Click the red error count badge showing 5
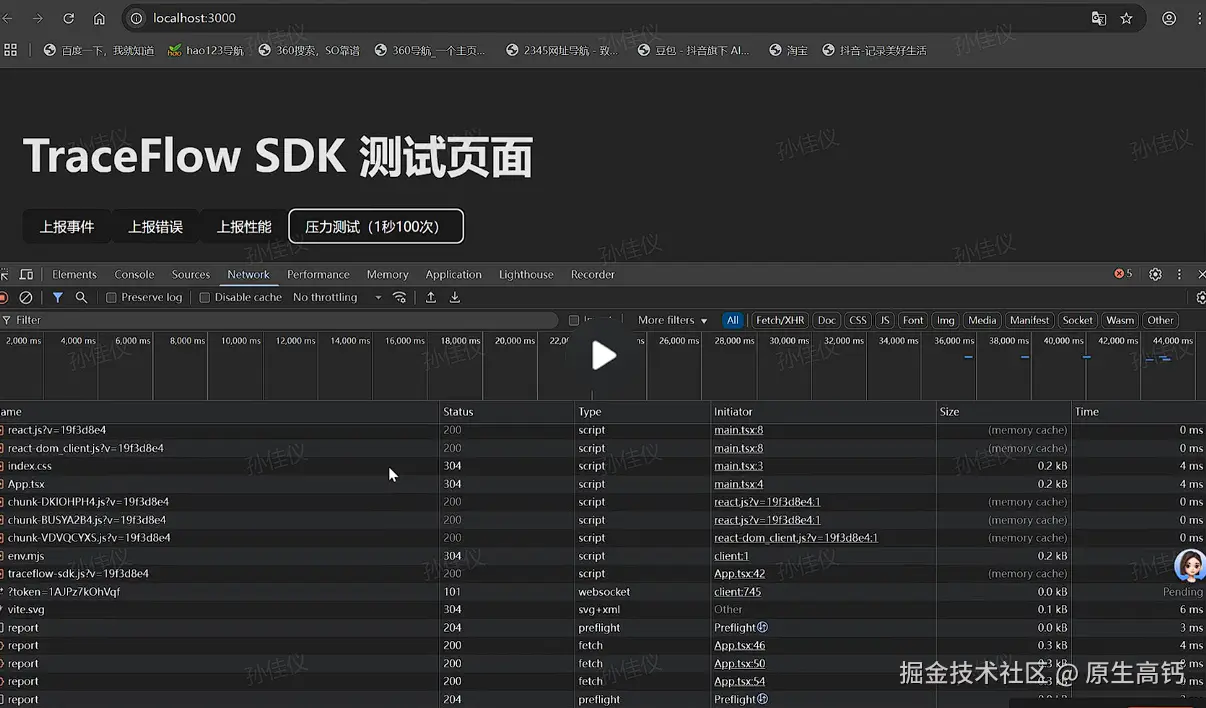 (1124, 274)
